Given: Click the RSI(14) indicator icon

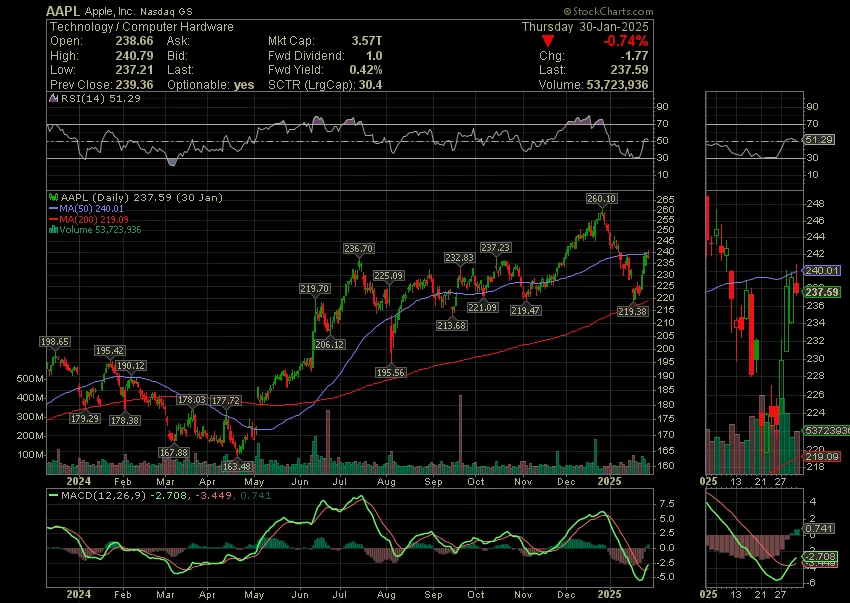Looking at the screenshot, I should 54,98.
